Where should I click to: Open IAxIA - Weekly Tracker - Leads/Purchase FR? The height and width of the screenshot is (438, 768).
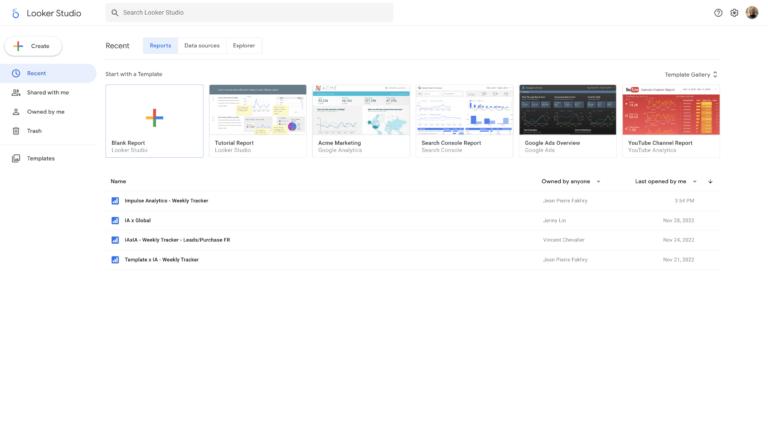click(x=177, y=240)
